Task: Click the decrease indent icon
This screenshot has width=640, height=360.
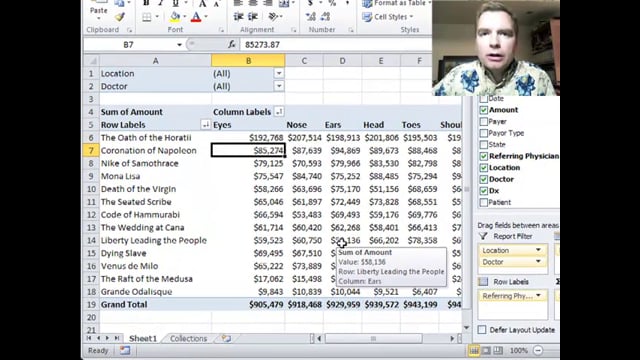Action: [238, 17]
